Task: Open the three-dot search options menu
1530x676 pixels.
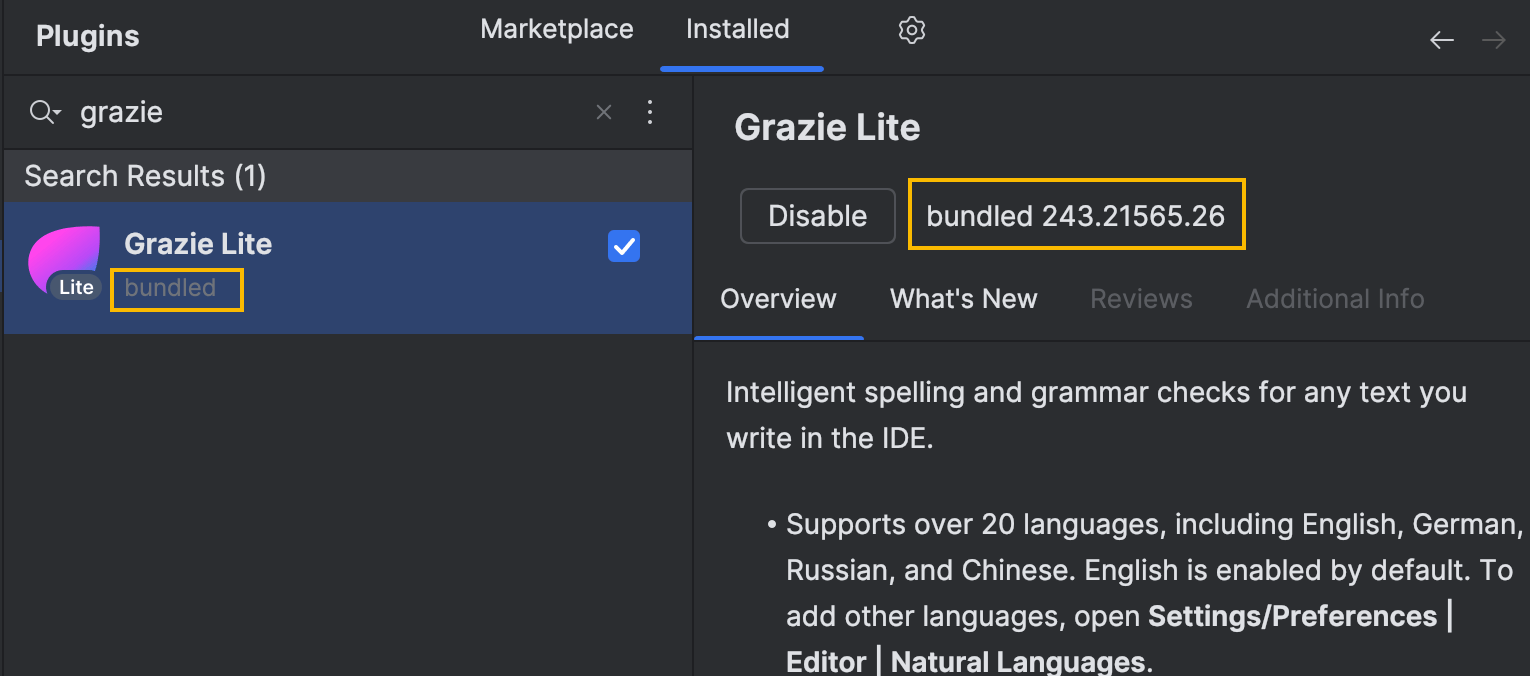Action: pos(650,112)
